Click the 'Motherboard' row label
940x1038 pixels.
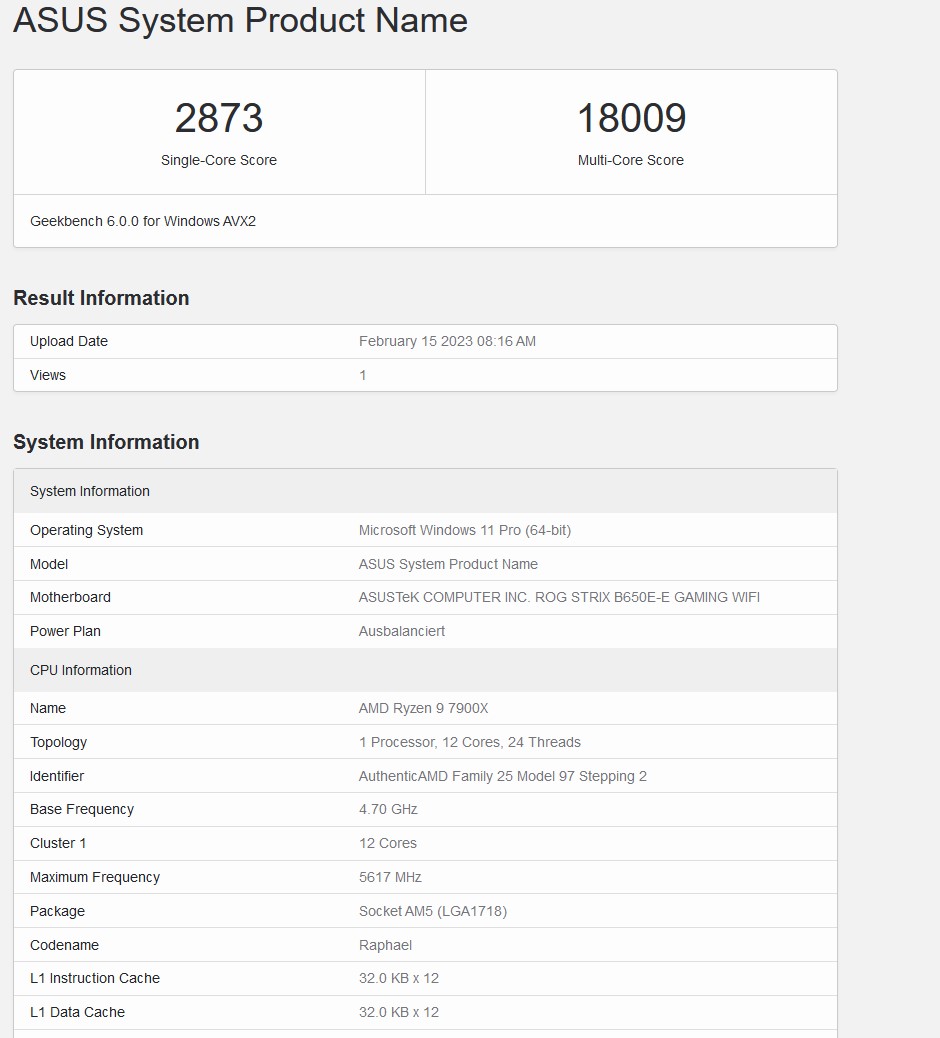[x=70, y=597]
